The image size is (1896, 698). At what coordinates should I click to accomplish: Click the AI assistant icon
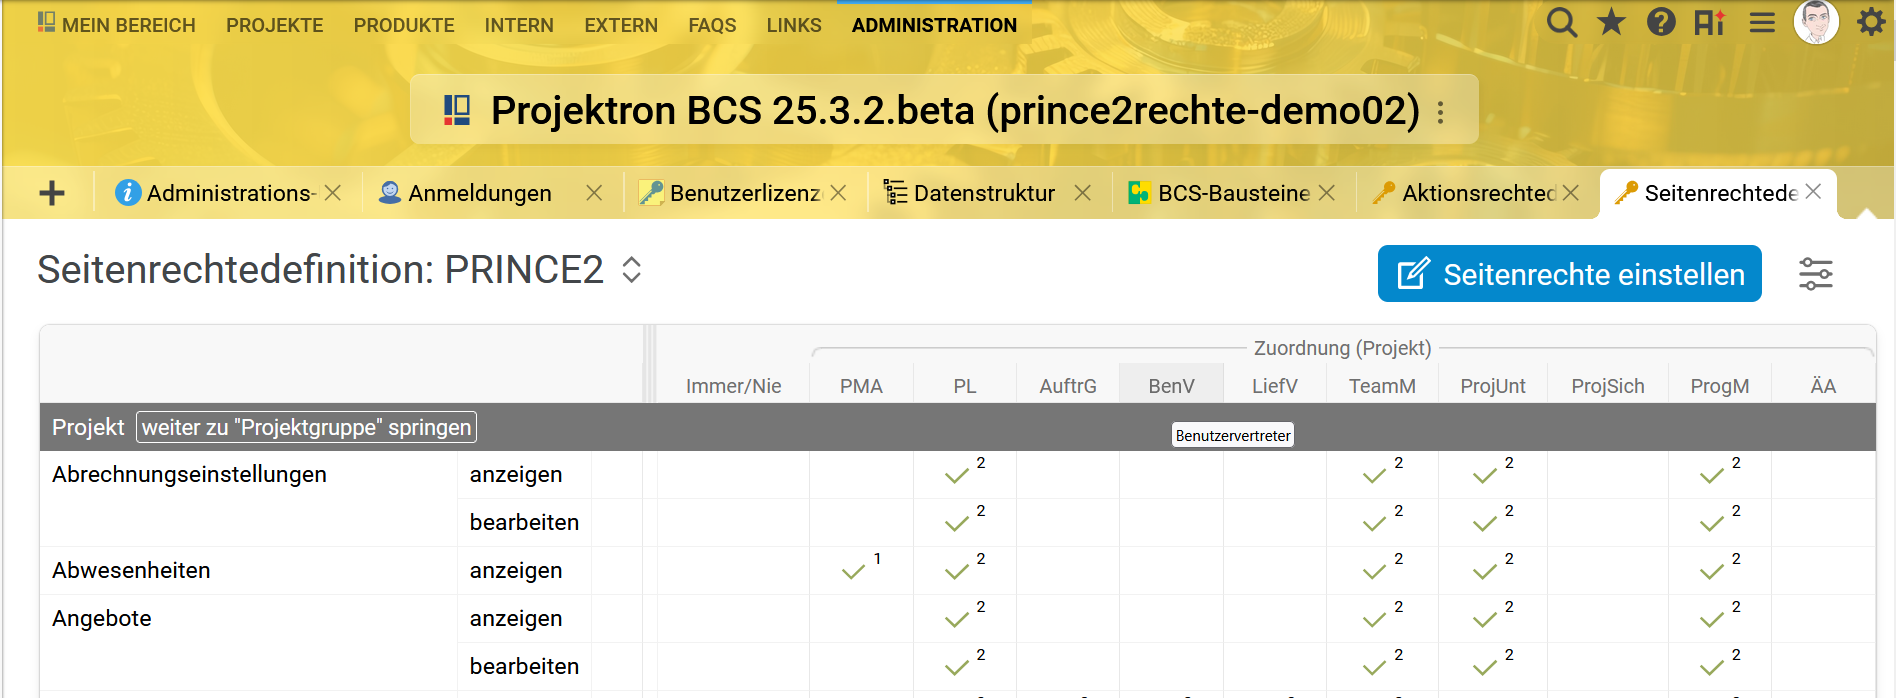pyautogui.click(x=1709, y=22)
